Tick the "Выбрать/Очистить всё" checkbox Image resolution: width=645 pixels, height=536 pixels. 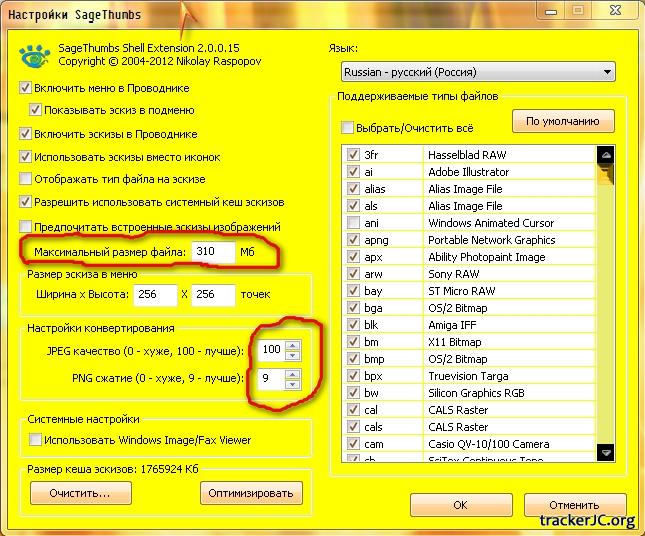tap(347, 128)
